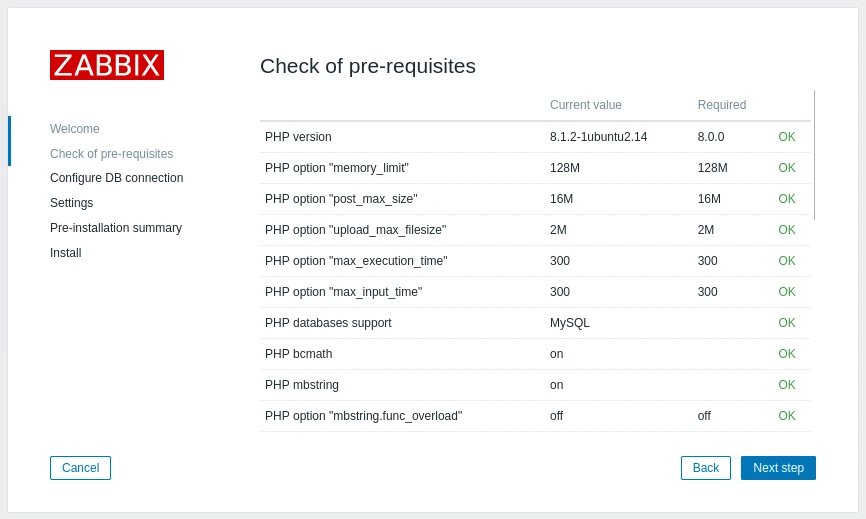Click the MySQL value
Viewport: 866px width, 519px height.
[x=570, y=323]
